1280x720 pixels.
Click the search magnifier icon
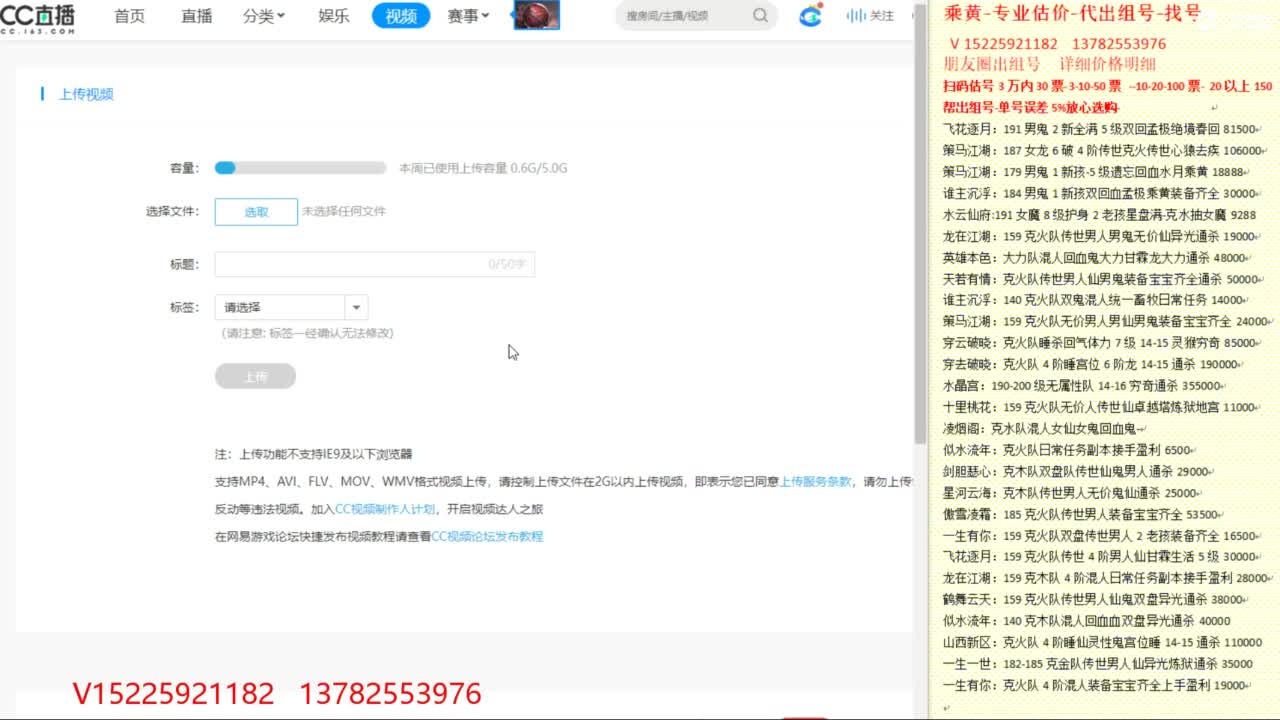point(761,16)
